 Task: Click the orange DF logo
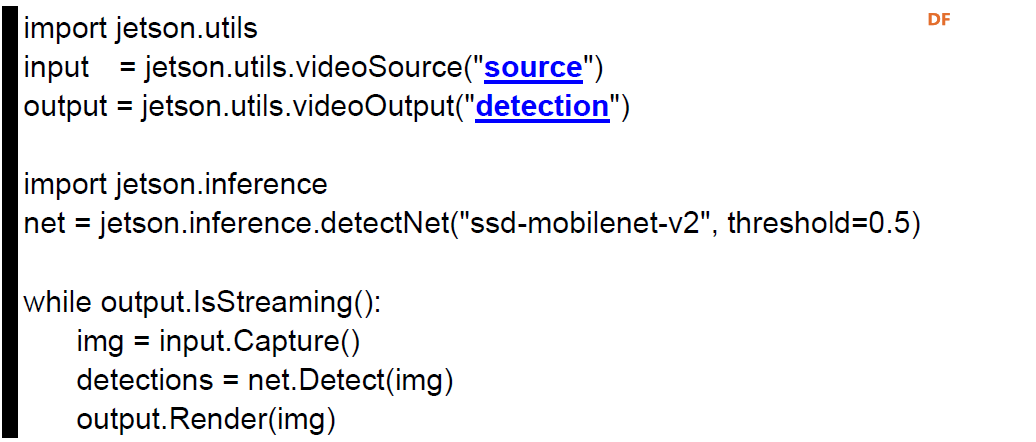938,20
